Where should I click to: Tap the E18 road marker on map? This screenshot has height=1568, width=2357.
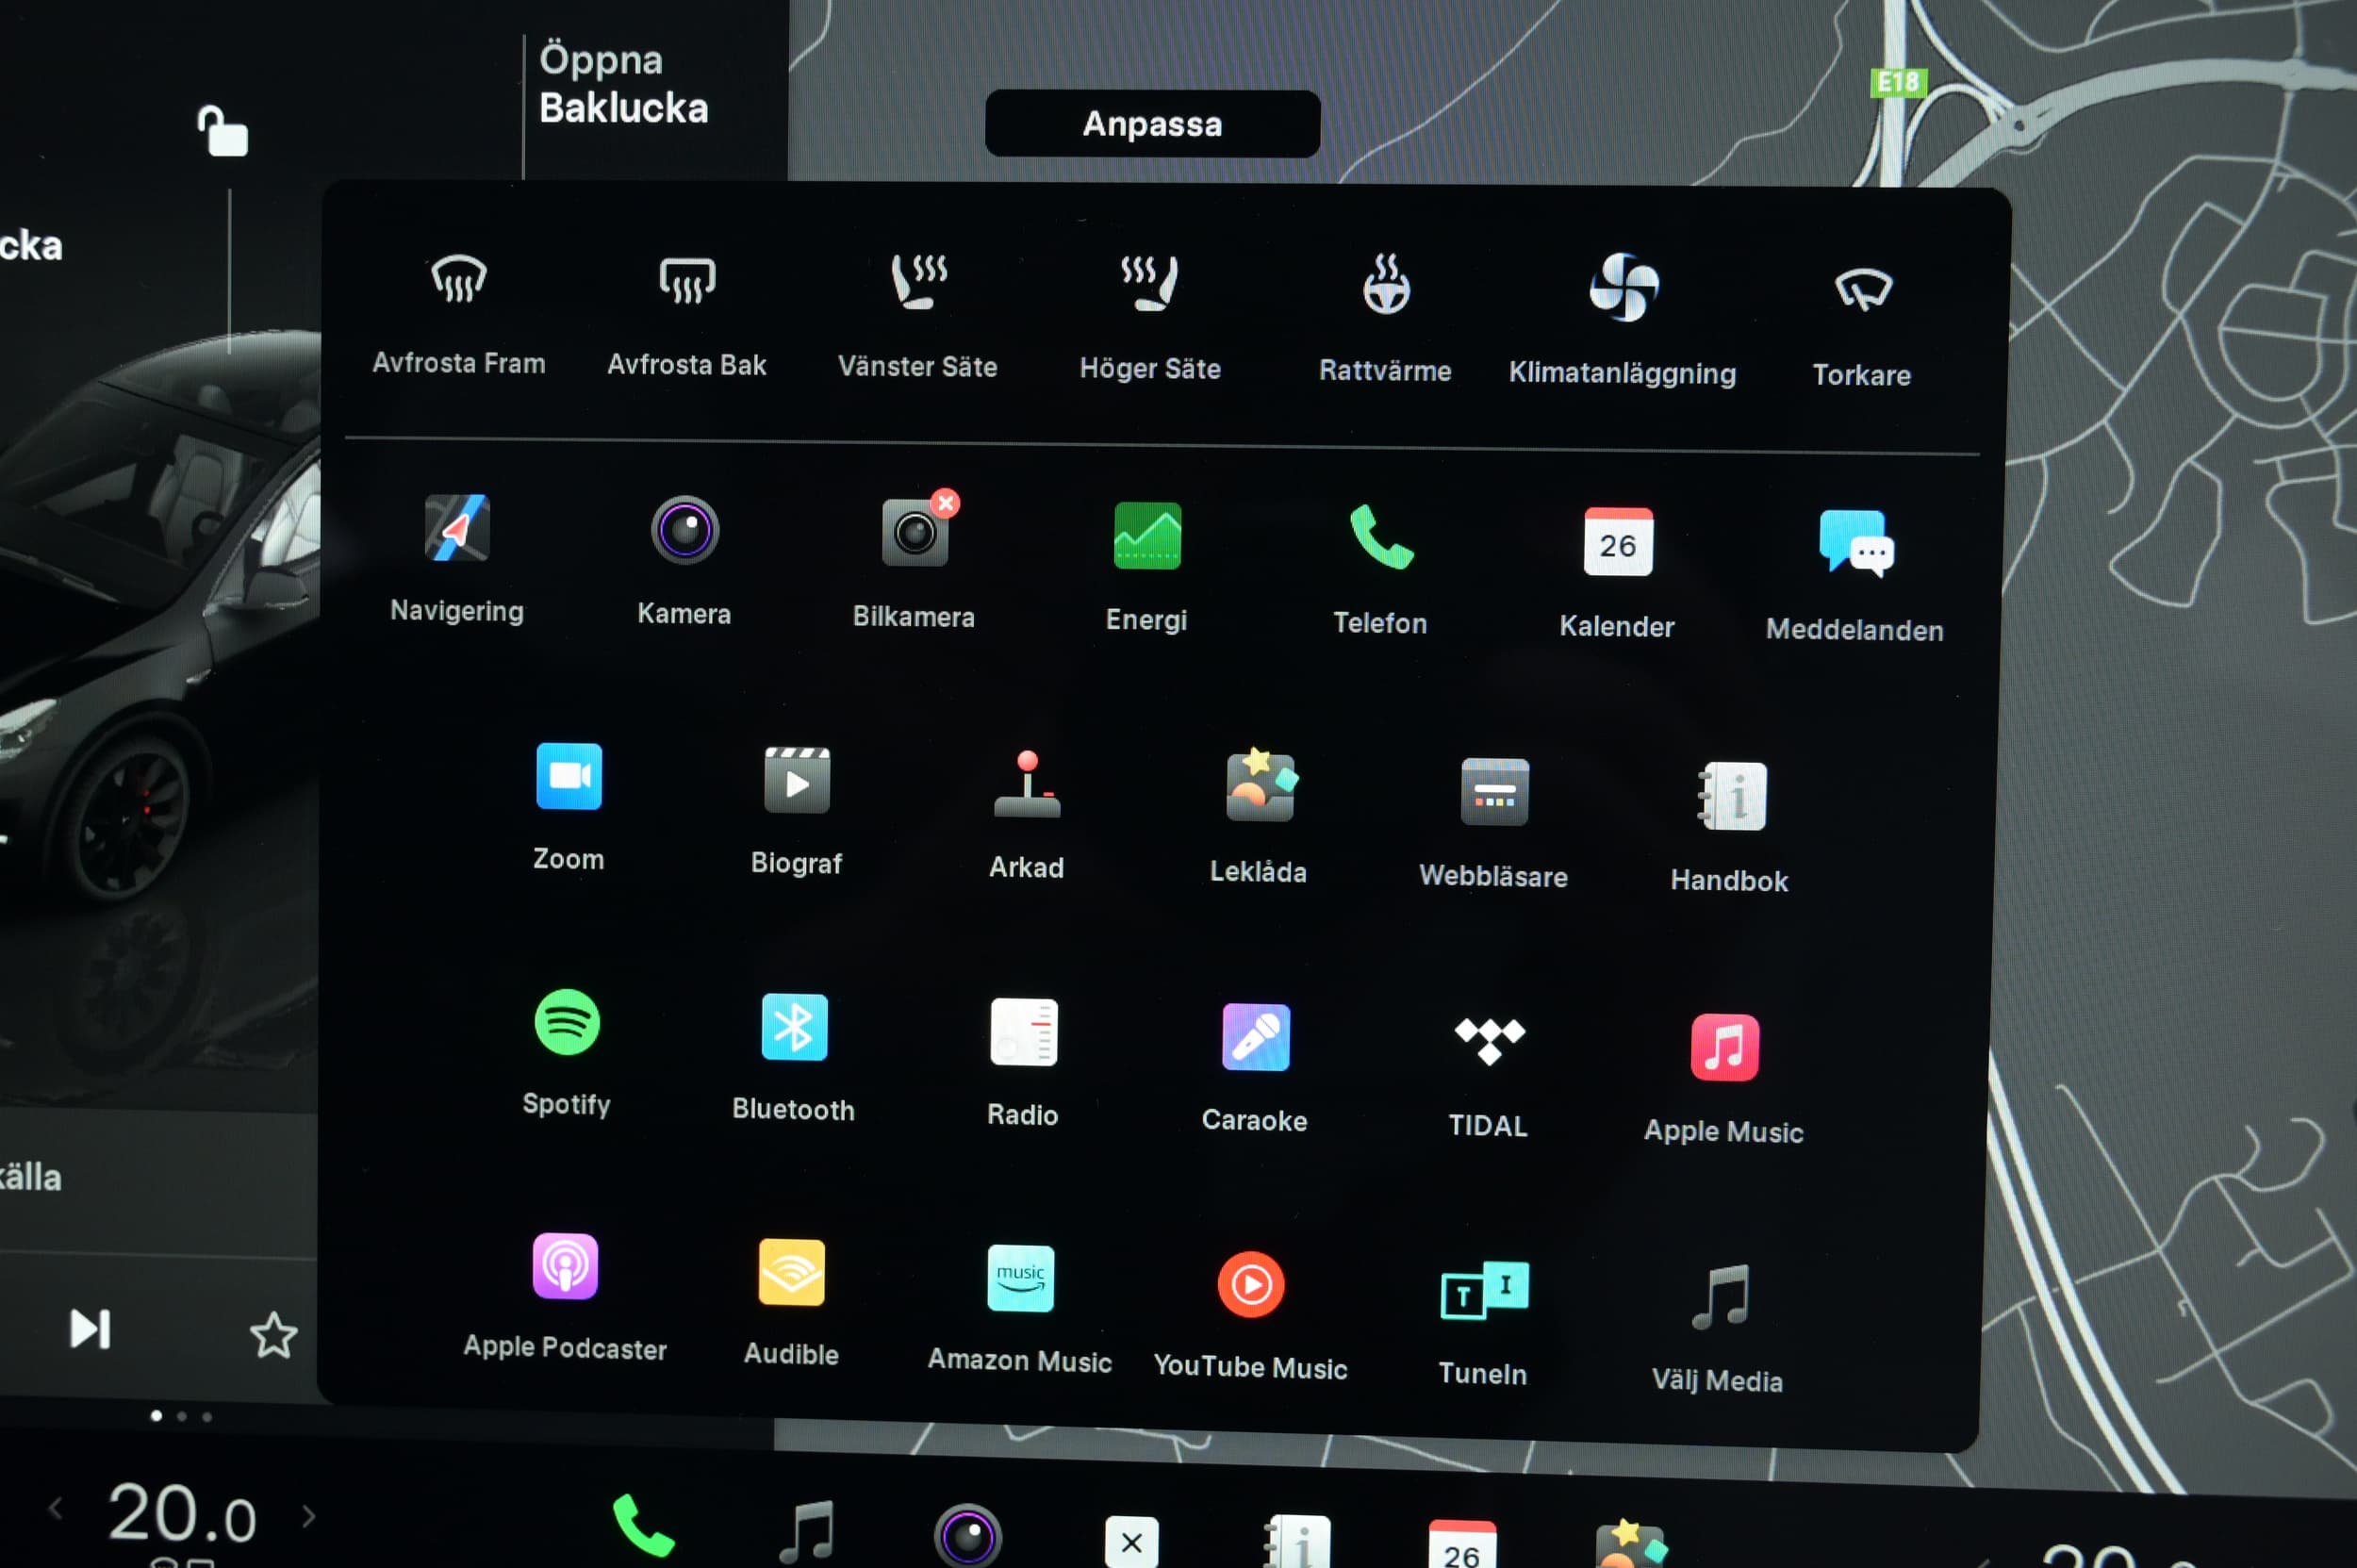1898,82
